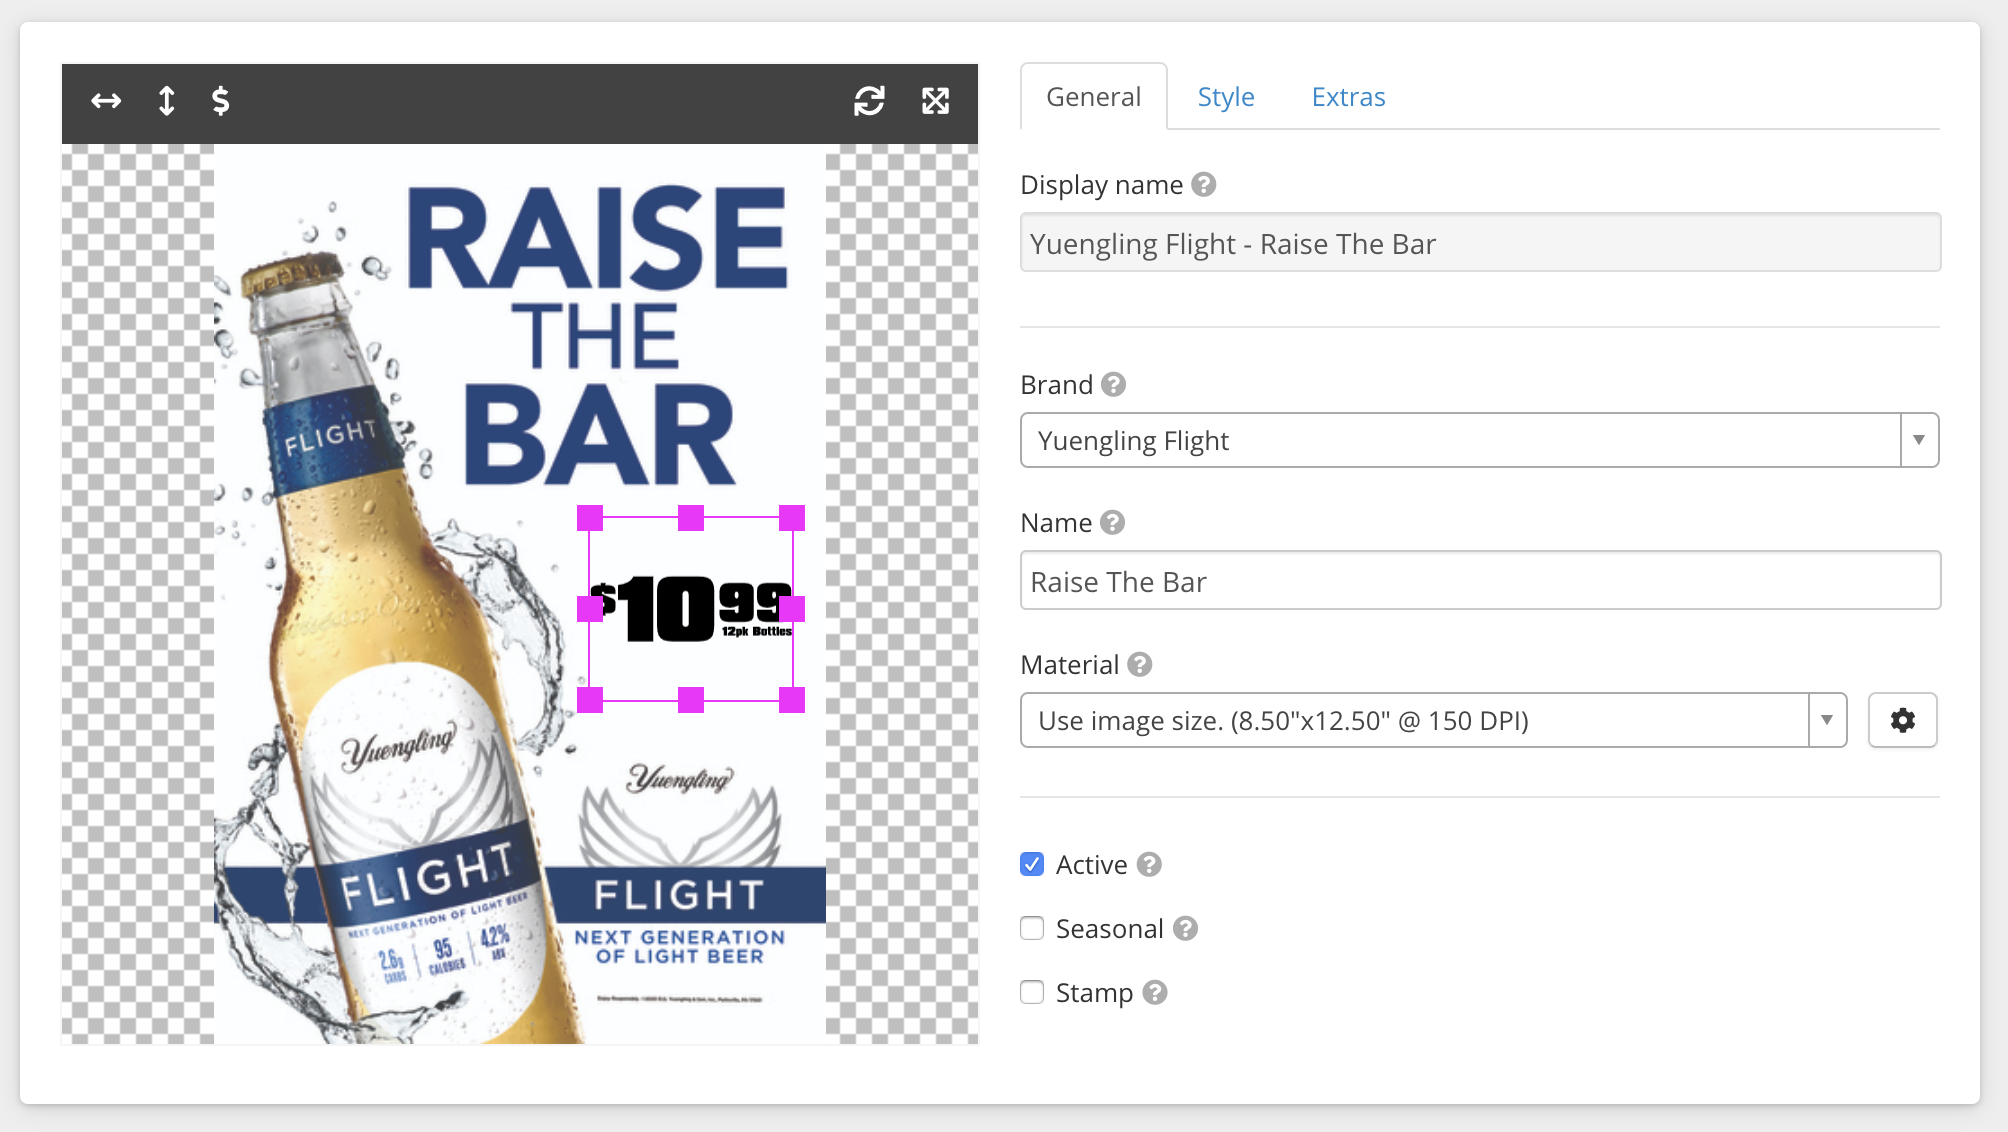Click the Name input field
This screenshot has height=1132, width=2008.
point(1480,581)
